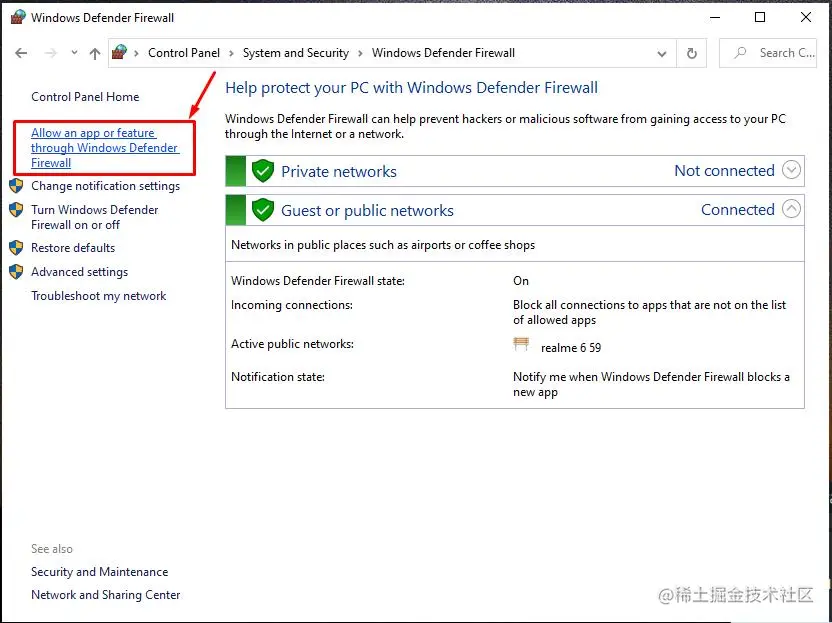This screenshot has width=832, height=623.
Task: Click shield icon beside Turn Firewall on or off
Action: click(x=16, y=210)
